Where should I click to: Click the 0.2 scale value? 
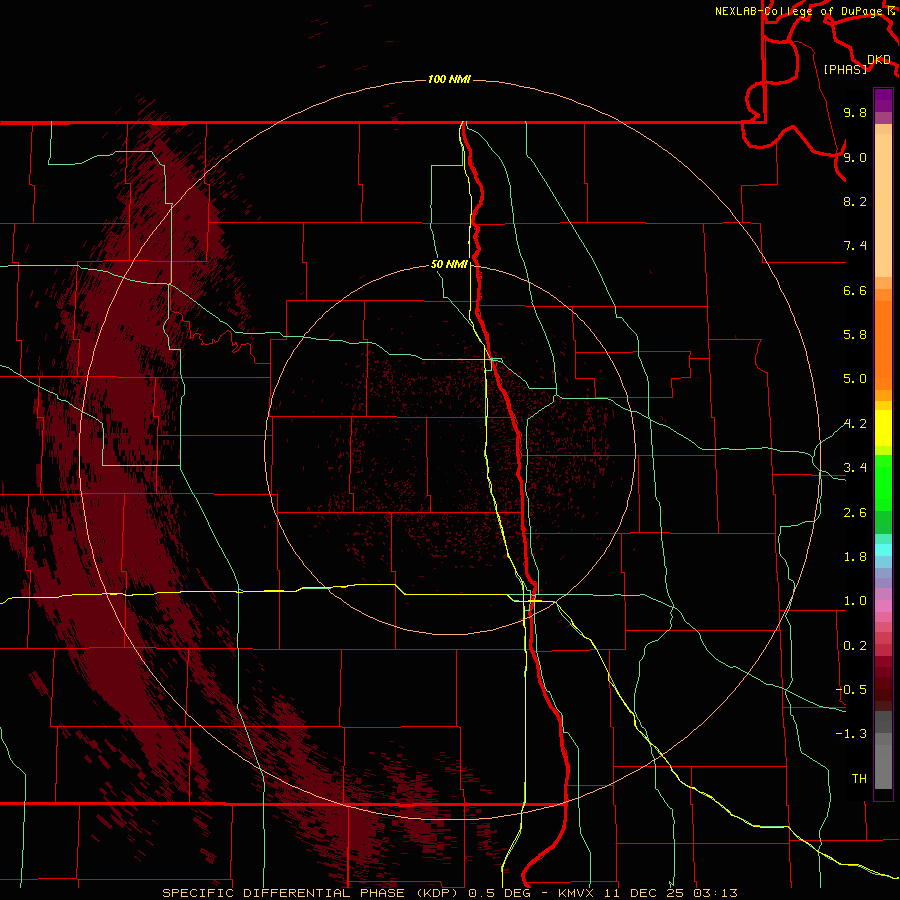tap(855, 646)
